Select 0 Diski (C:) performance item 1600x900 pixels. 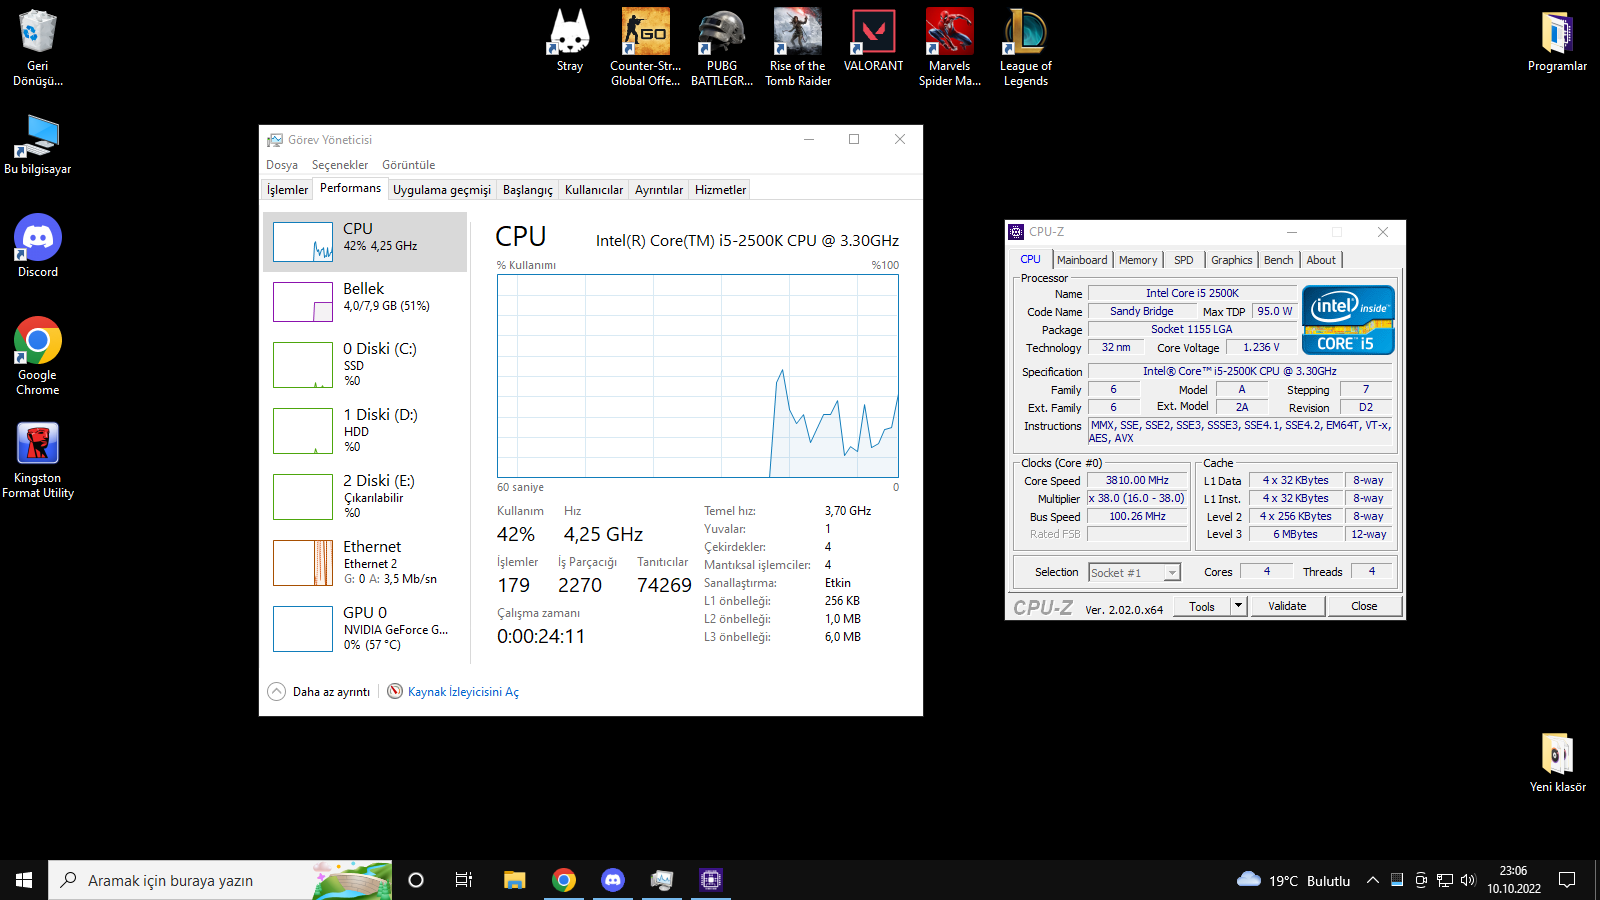coord(365,365)
